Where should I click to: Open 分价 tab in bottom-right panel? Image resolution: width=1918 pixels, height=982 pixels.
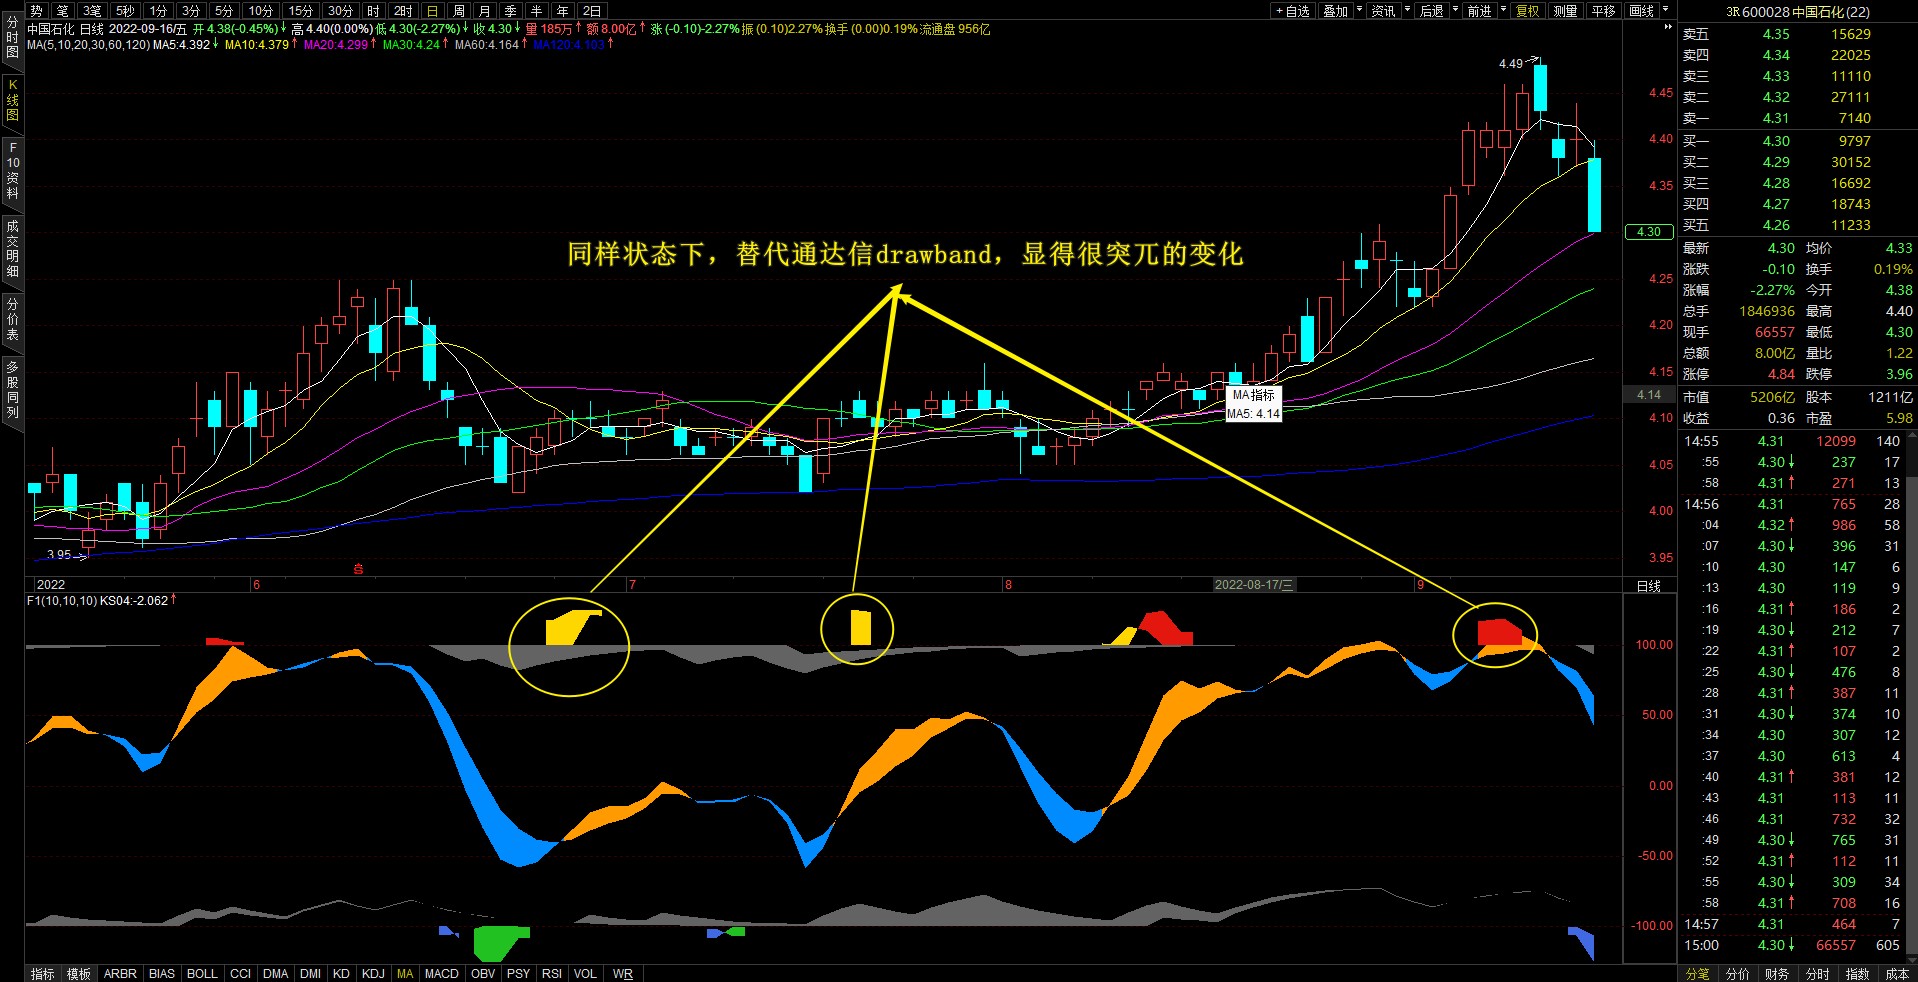[x=1738, y=973]
